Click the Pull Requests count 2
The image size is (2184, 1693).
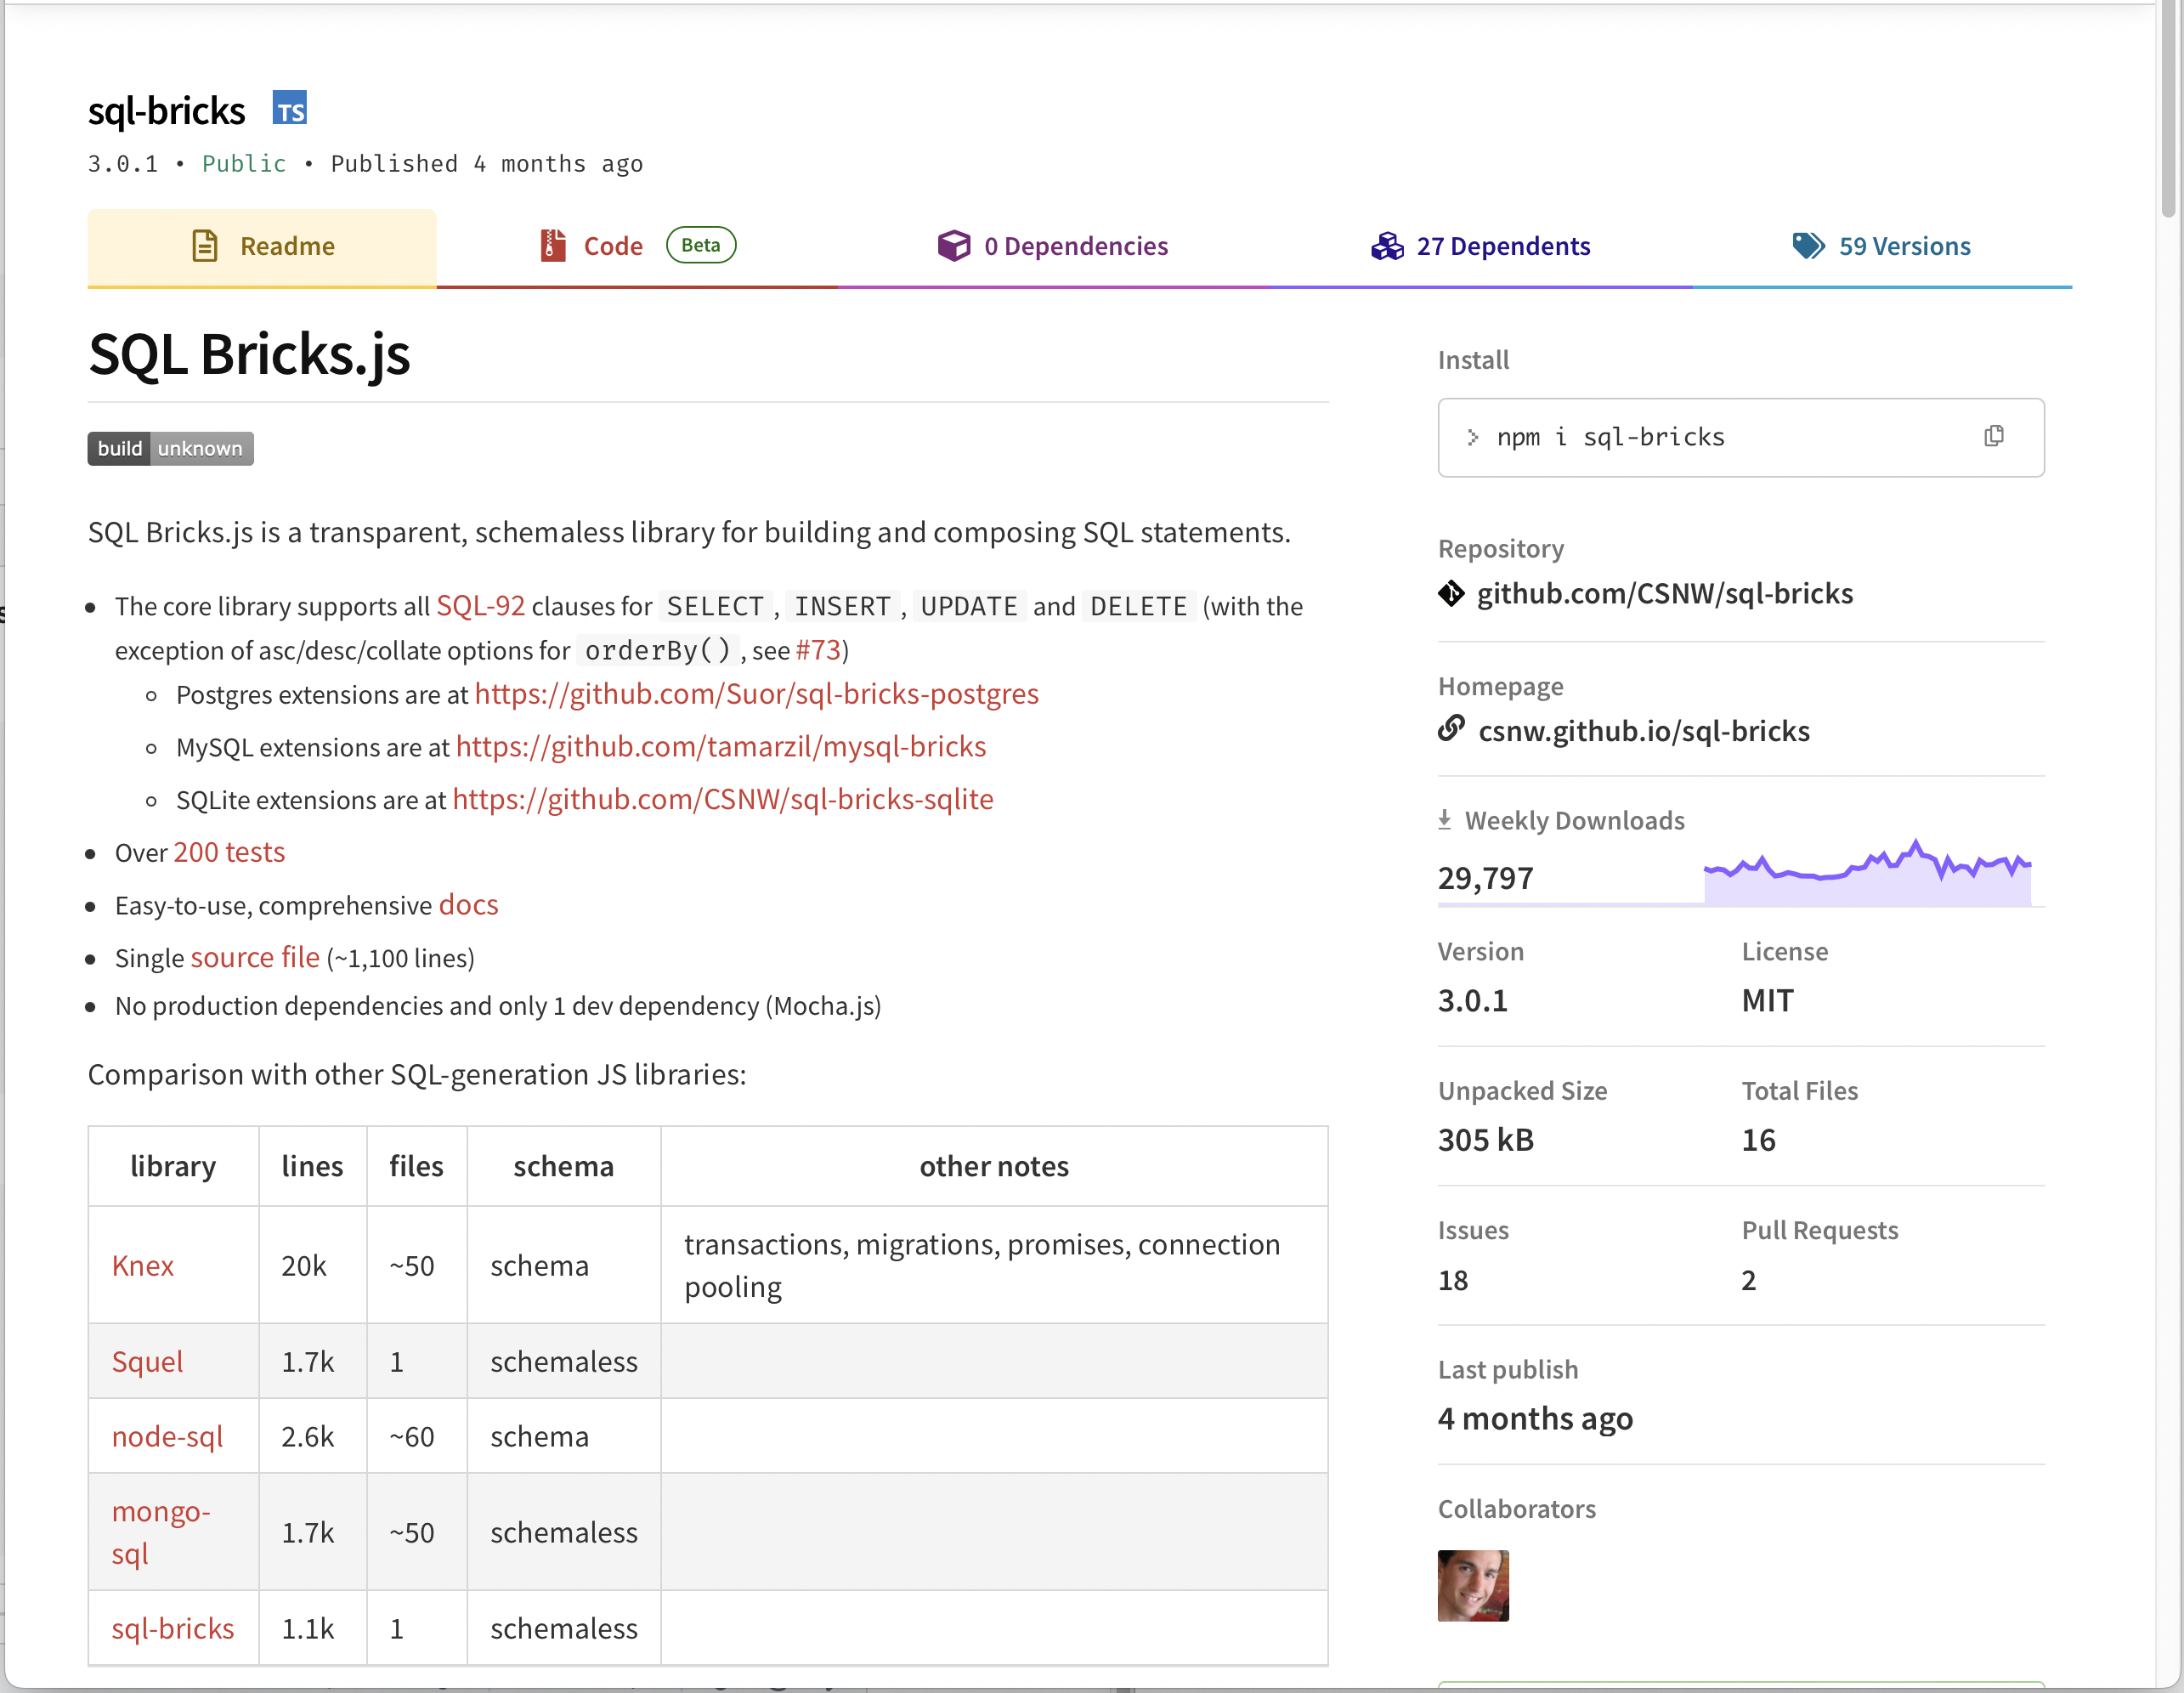tap(1749, 1280)
